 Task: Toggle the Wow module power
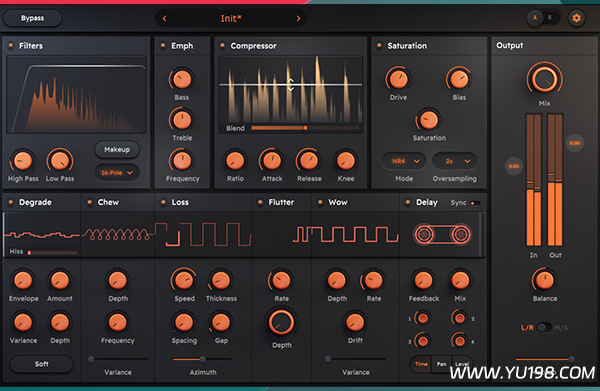(x=320, y=202)
